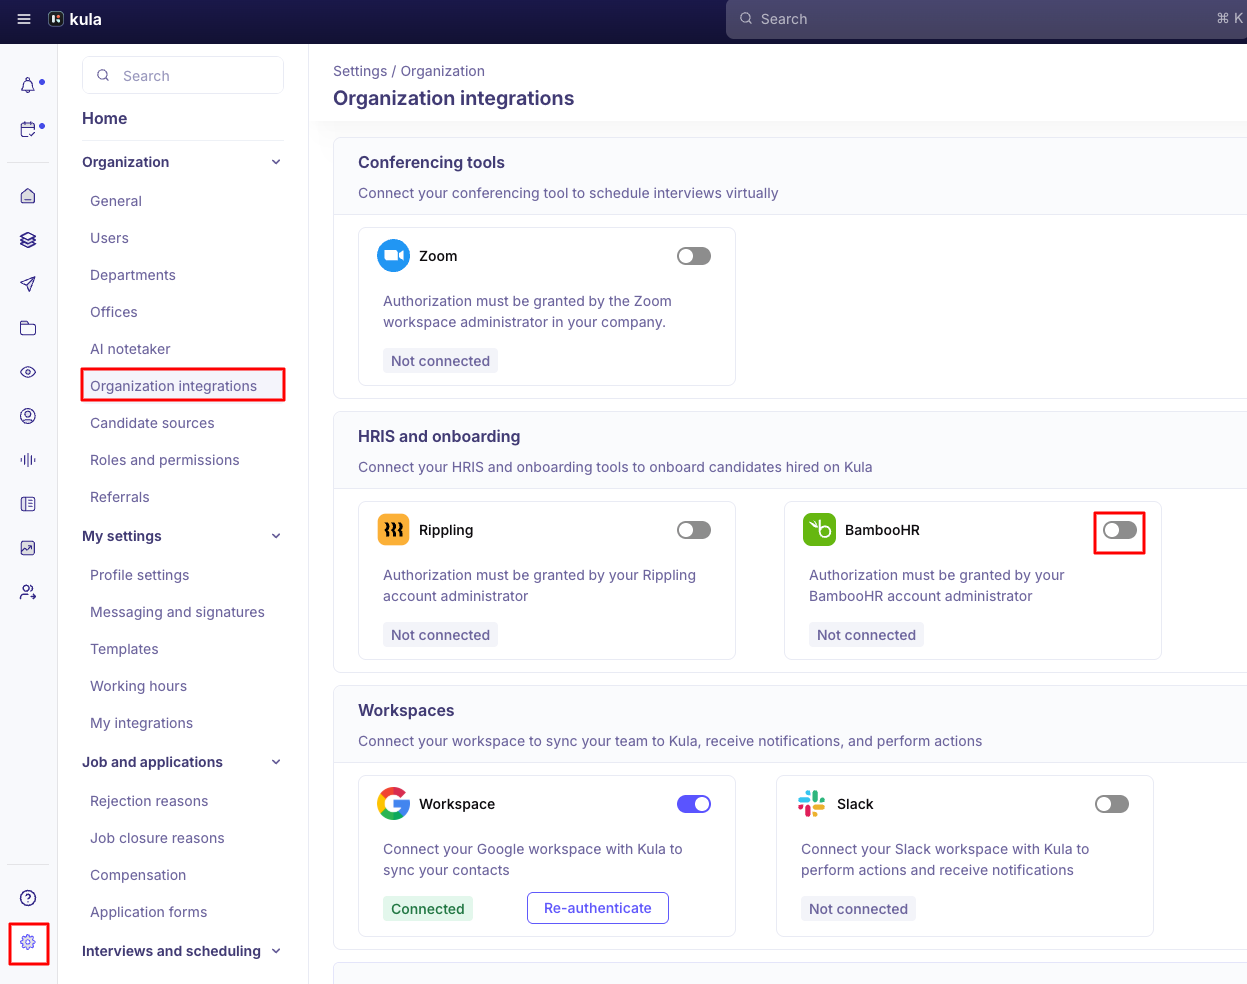This screenshot has width=1247, height=984.
Task: Expand the Interviews and scheduling section
Action: pyautogui.click(x=276, y=951)
